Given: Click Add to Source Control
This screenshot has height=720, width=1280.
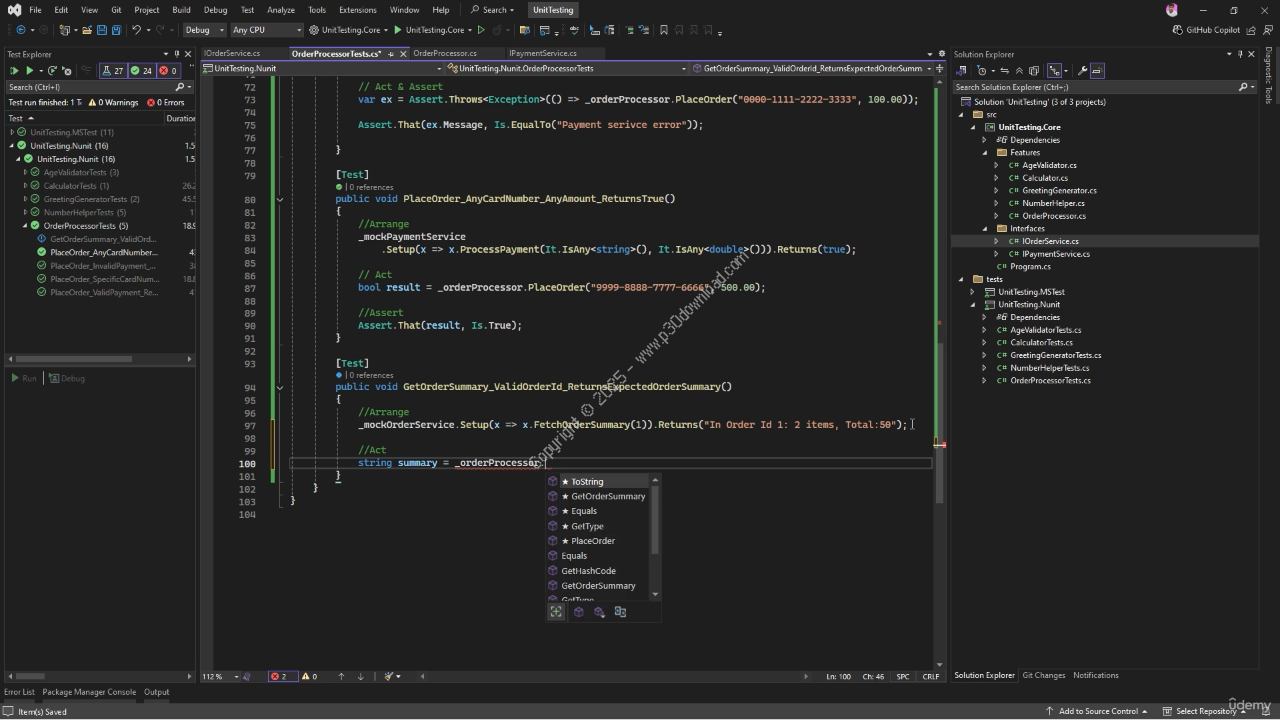Looking at the screenshot, I should coord(1098,711).
